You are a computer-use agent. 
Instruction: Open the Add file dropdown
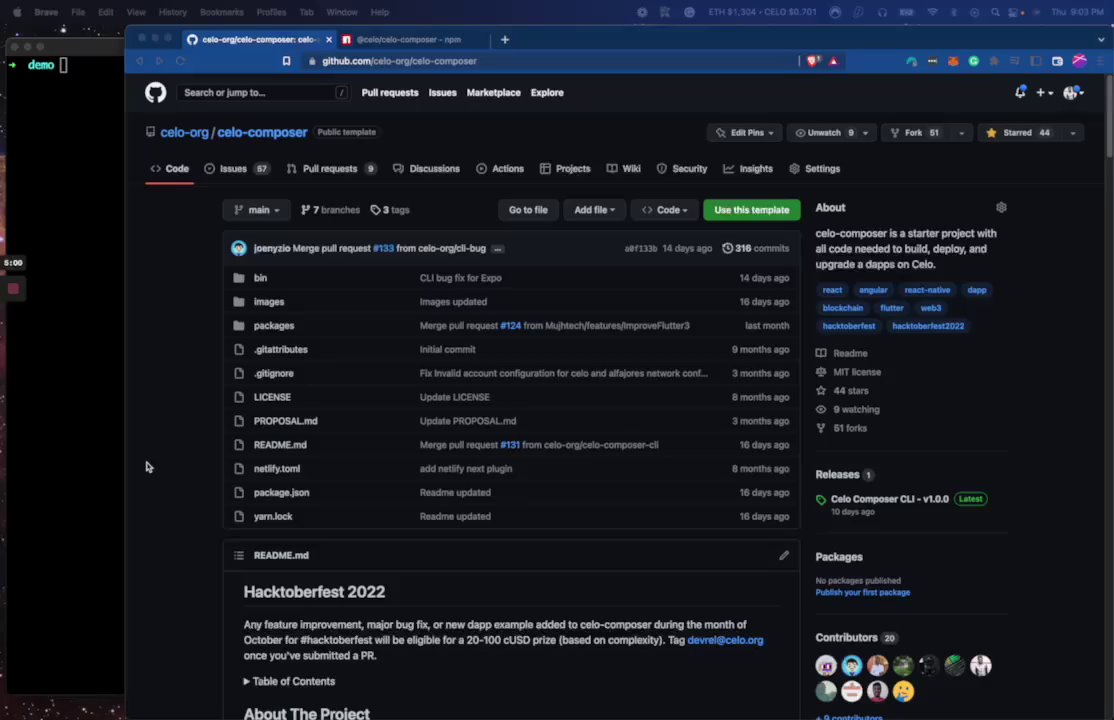(x=594, y=210)
